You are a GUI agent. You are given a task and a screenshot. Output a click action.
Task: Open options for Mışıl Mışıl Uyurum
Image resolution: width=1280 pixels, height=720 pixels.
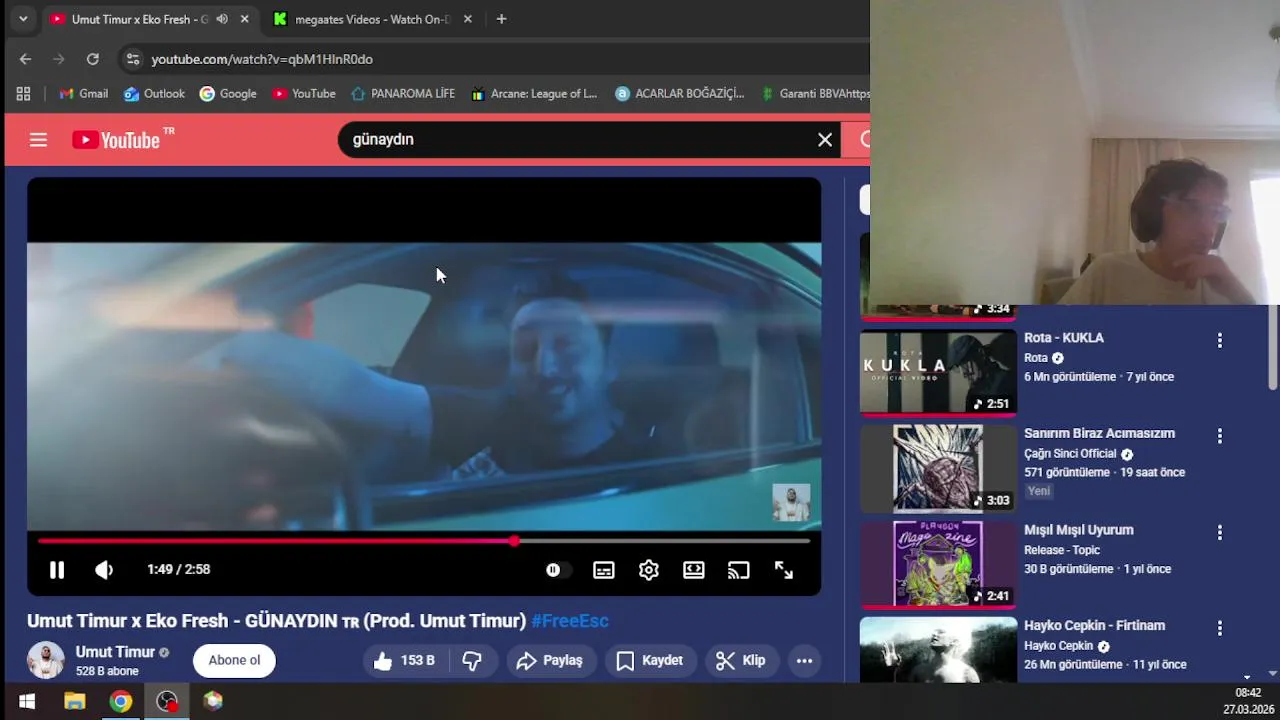point(1219,532)
